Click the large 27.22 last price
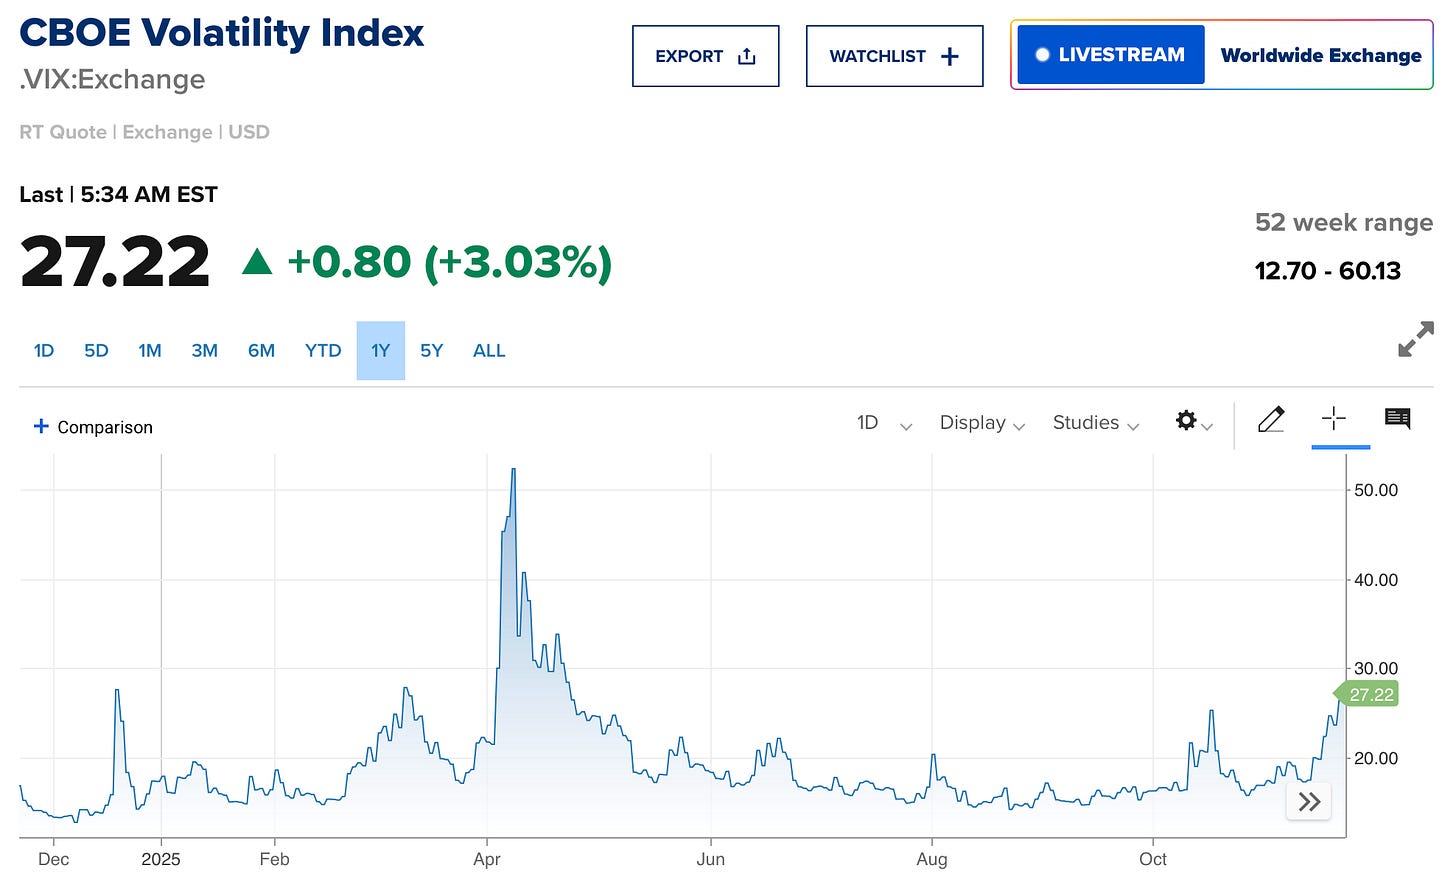Screen dimensions: 1456x877 (x=115, y=262)
